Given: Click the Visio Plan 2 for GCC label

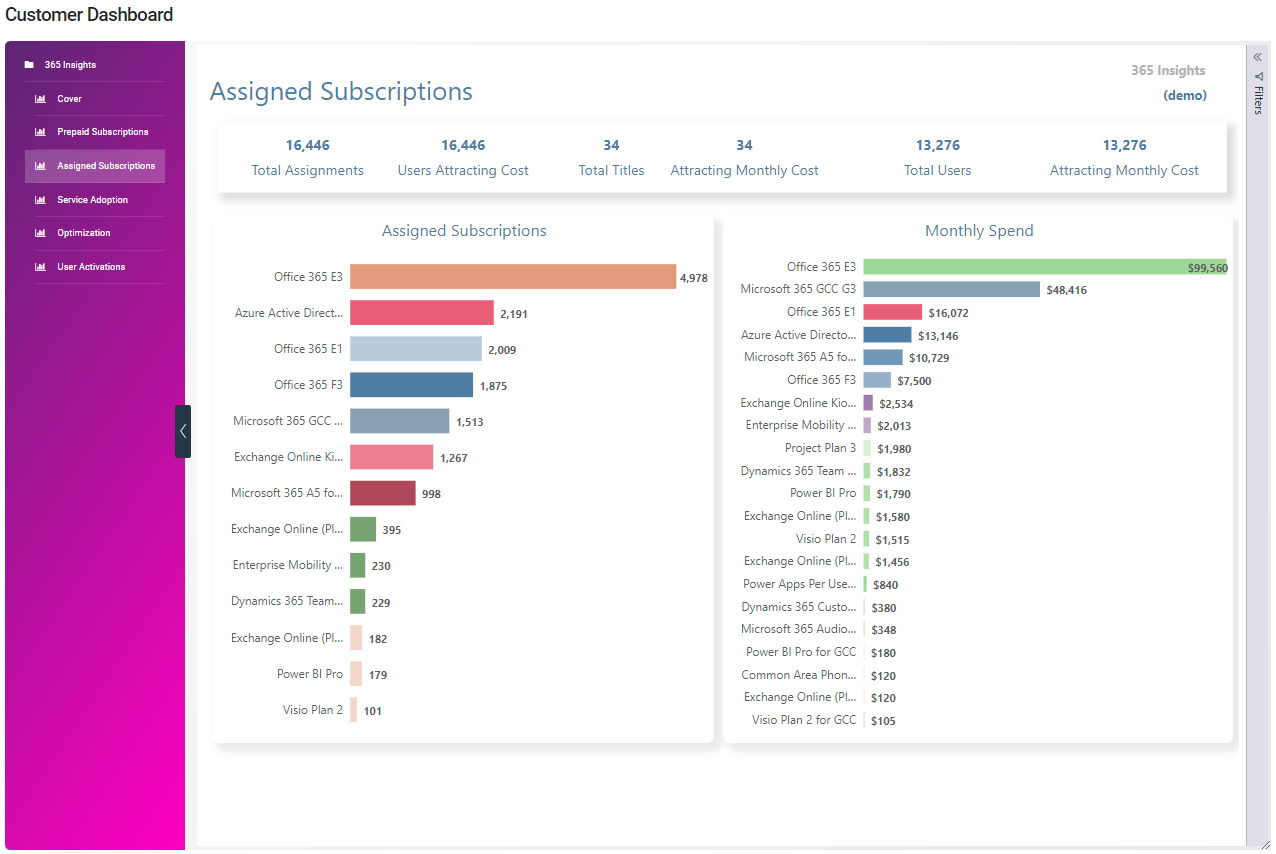Looking at the screenshot, I should 804,720.
